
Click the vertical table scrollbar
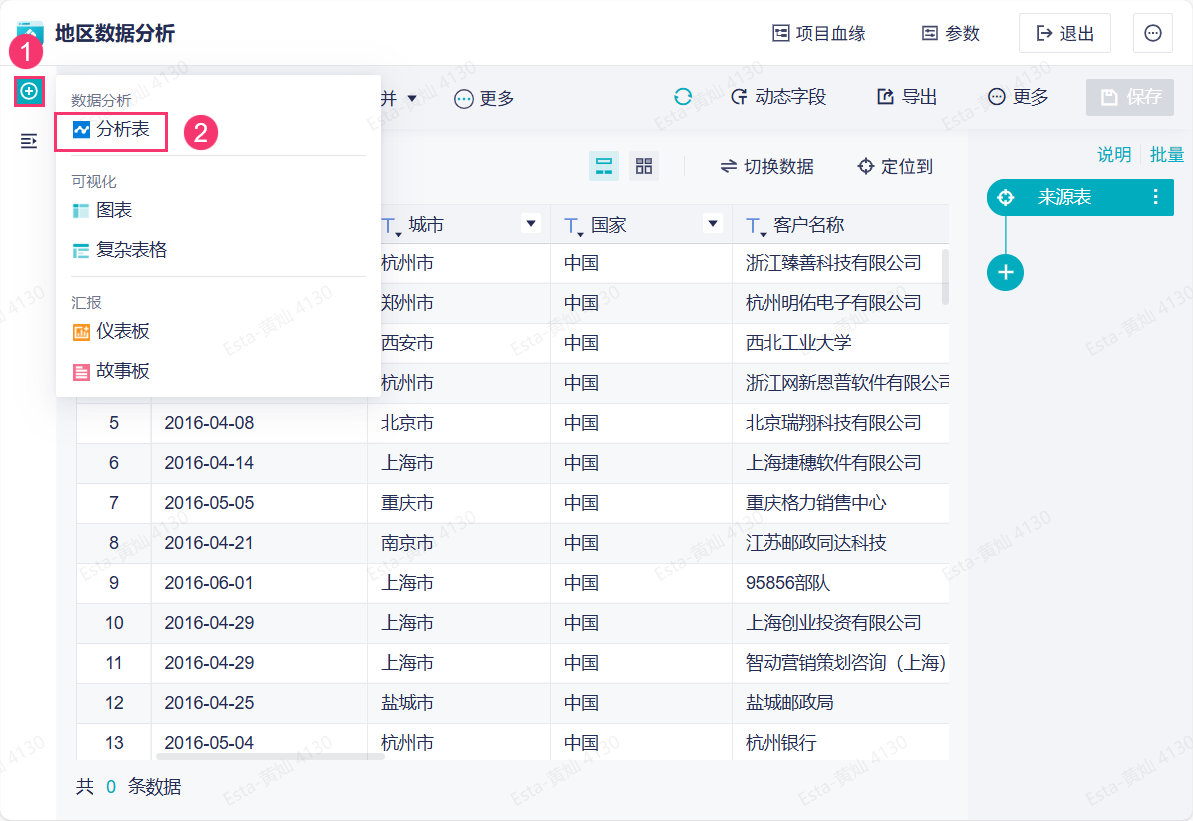(x=946, y=276)
